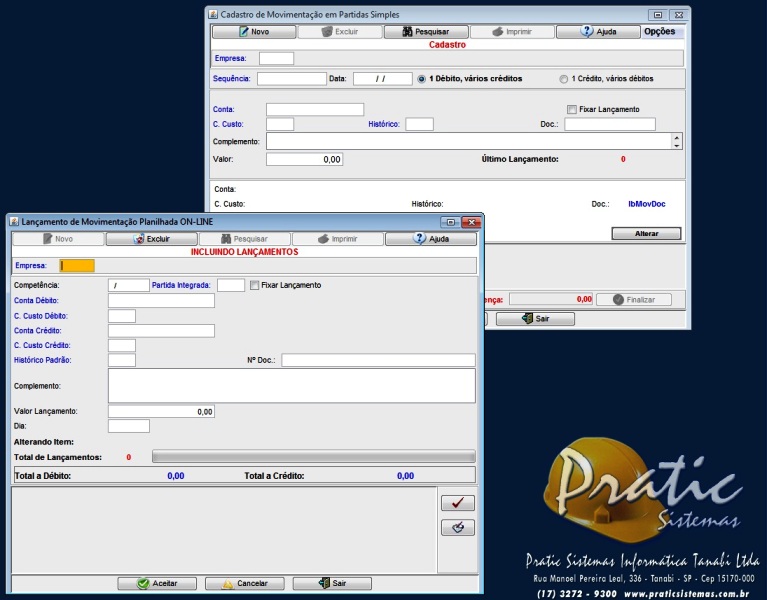Click the Complemento field in the Cadastro window
This screenshot has height=600, width=767.
(x=470, y=141)
